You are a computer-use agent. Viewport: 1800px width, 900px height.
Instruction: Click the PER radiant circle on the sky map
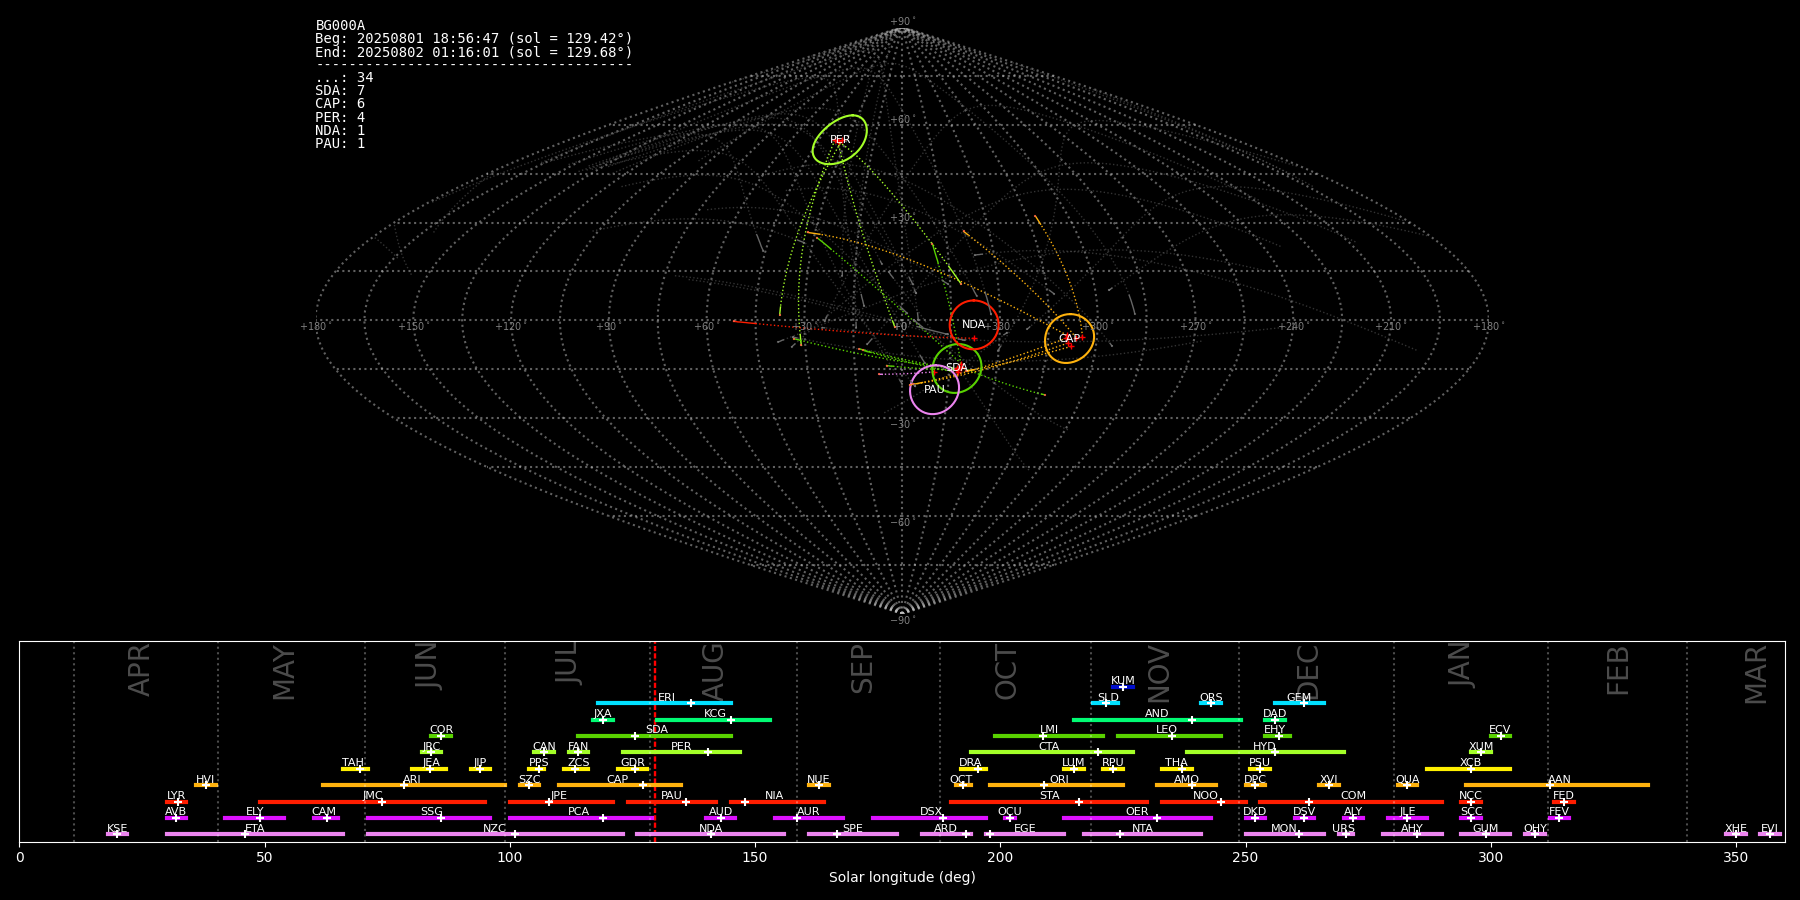tap(840, 140)
